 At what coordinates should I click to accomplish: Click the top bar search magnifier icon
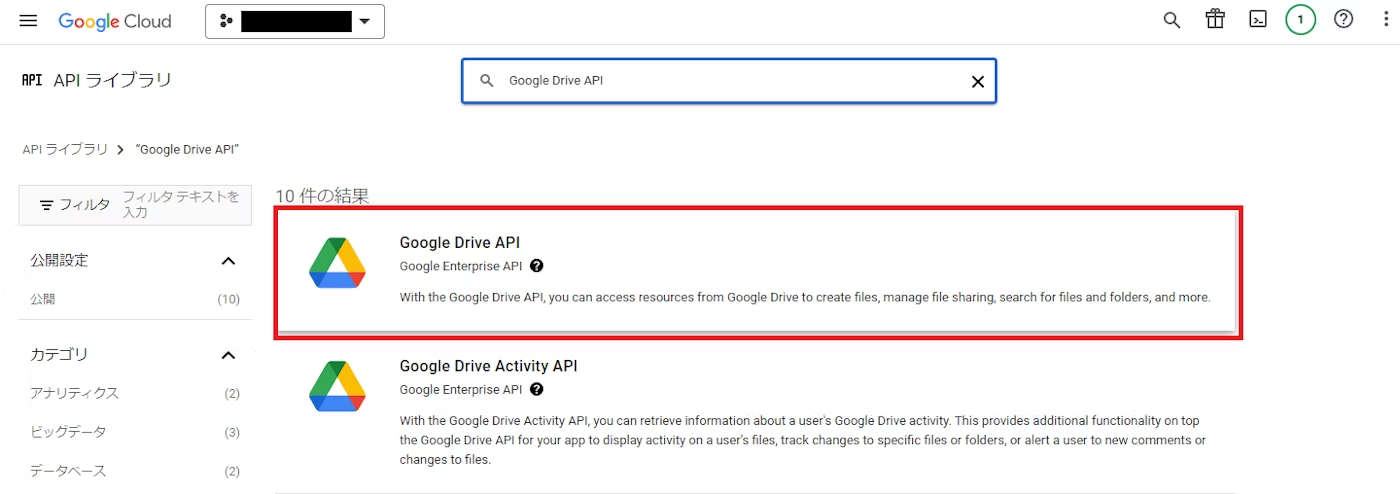pyautogui.click(x=1172, y=20)
